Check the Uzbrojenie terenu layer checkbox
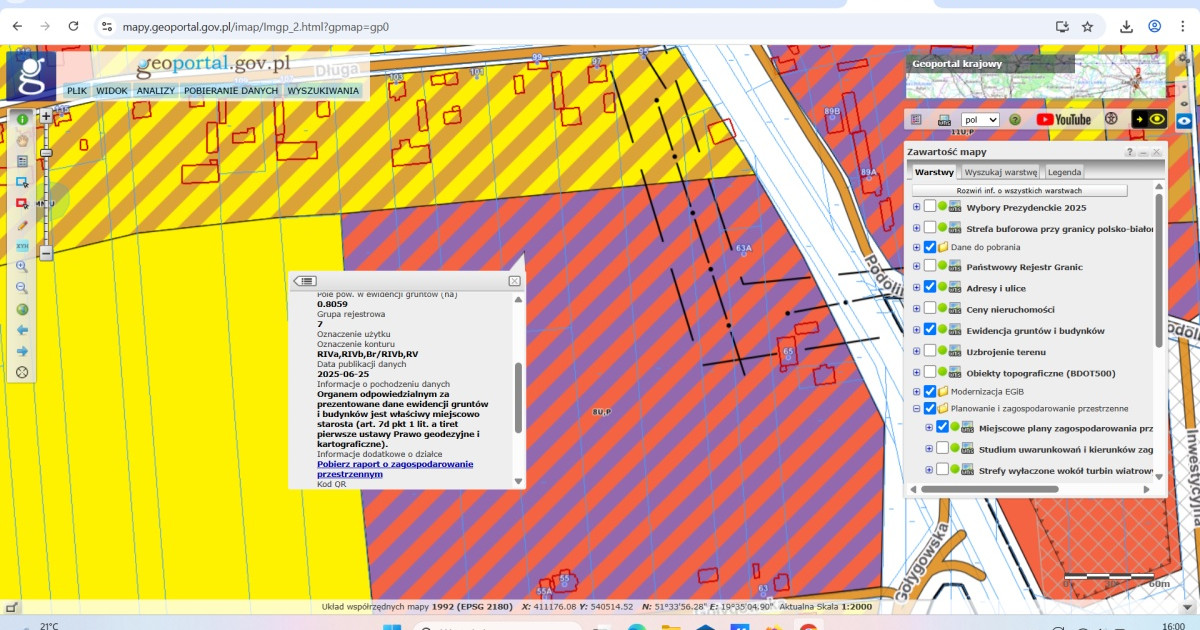Viewport: 1200px width, 630px height. (930, 351)
